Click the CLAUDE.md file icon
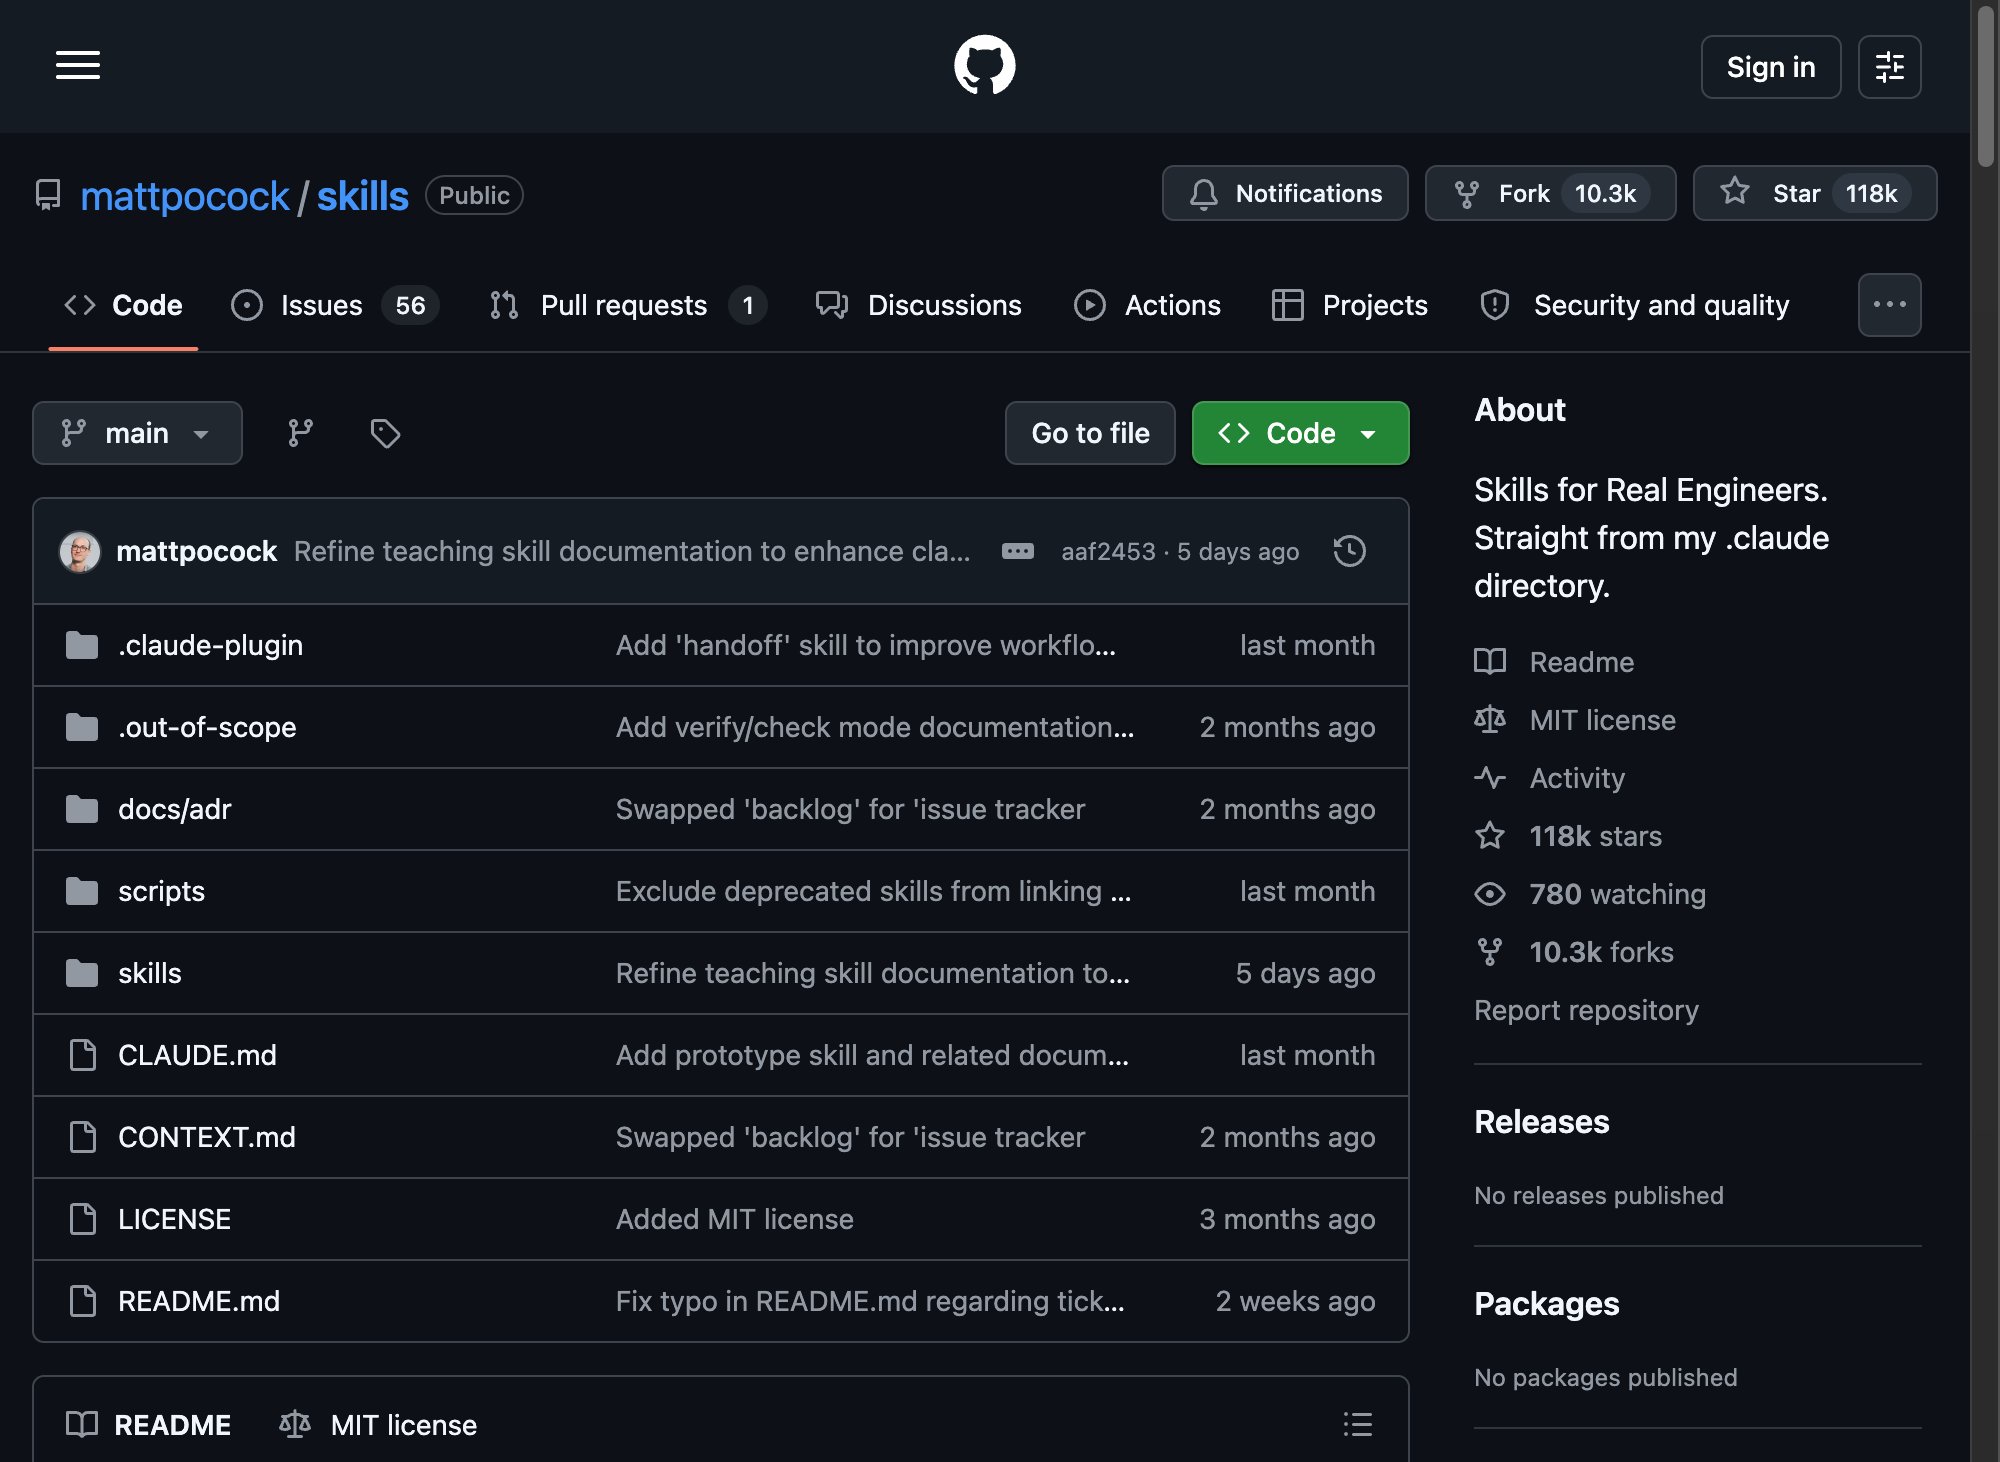Viewport: 2000px width, 1462px height. point(83,1055)
